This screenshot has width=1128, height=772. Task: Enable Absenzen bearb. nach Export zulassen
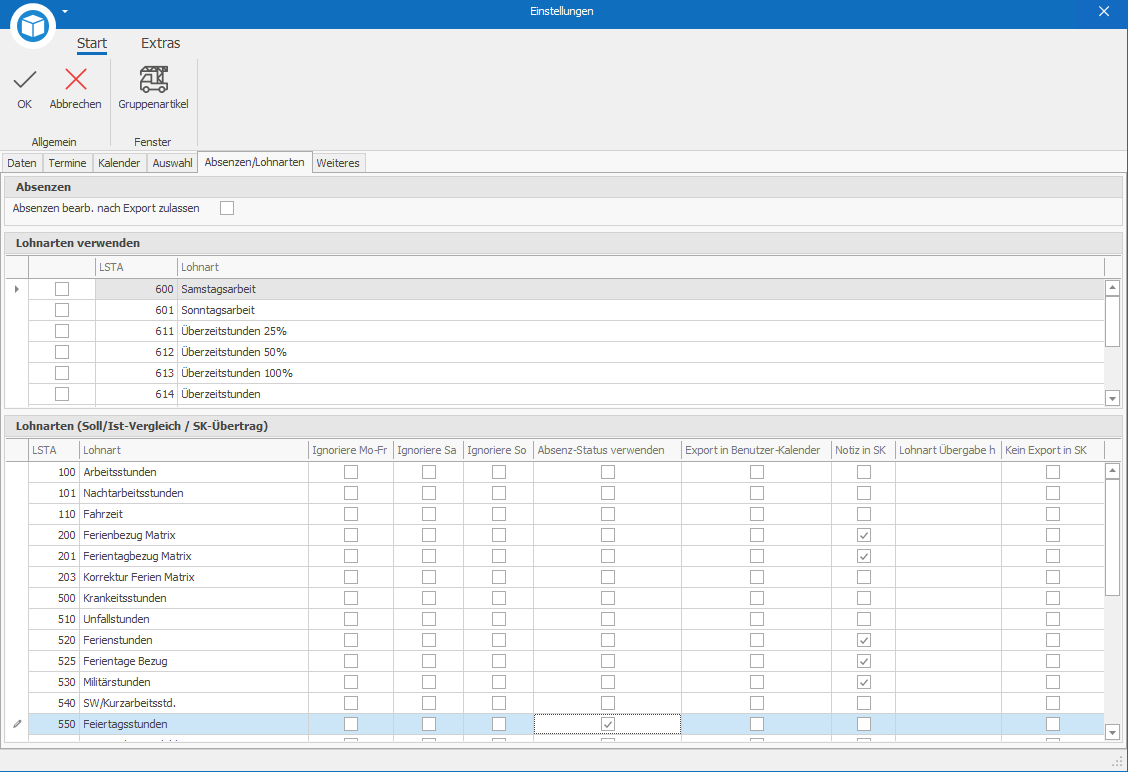tap(227, 208)
